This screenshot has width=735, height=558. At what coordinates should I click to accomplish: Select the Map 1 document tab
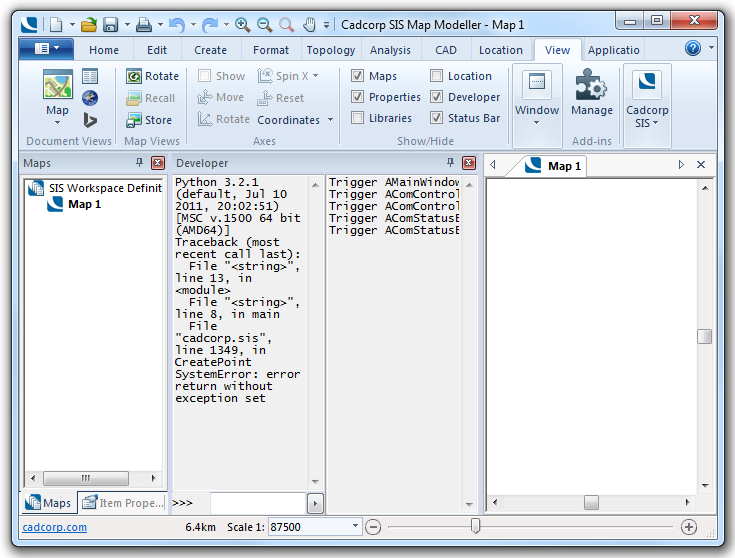553,166
